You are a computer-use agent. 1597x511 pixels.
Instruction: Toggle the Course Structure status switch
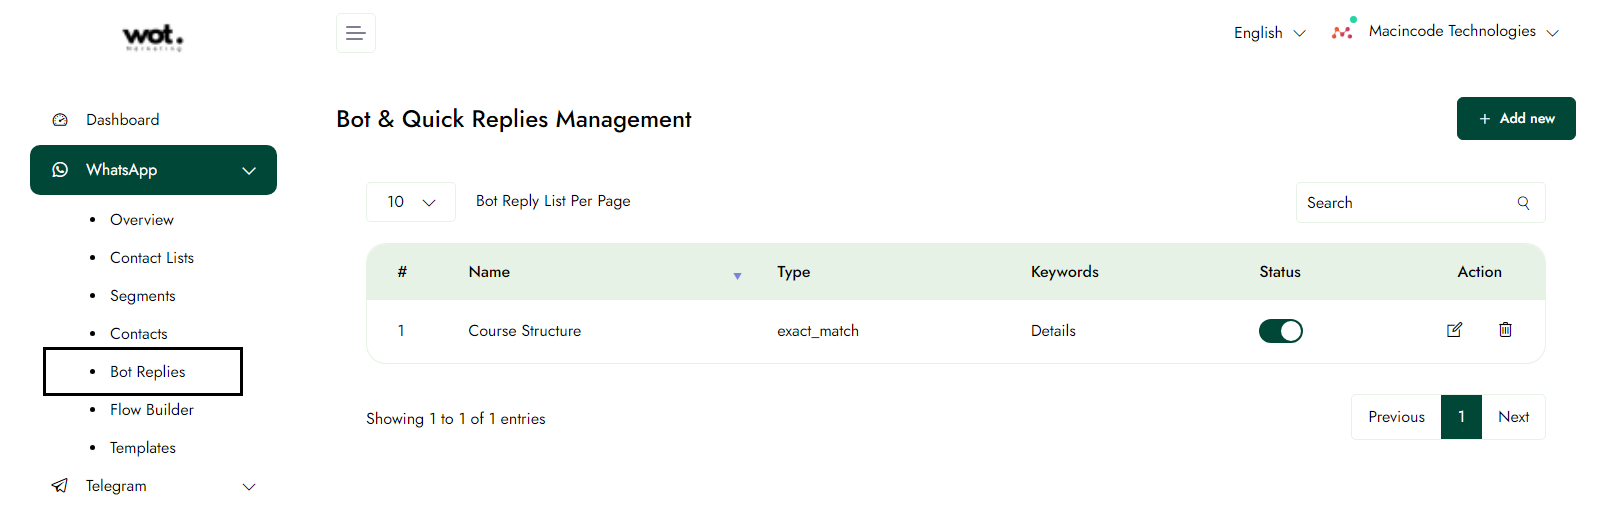coord(1280,331)
